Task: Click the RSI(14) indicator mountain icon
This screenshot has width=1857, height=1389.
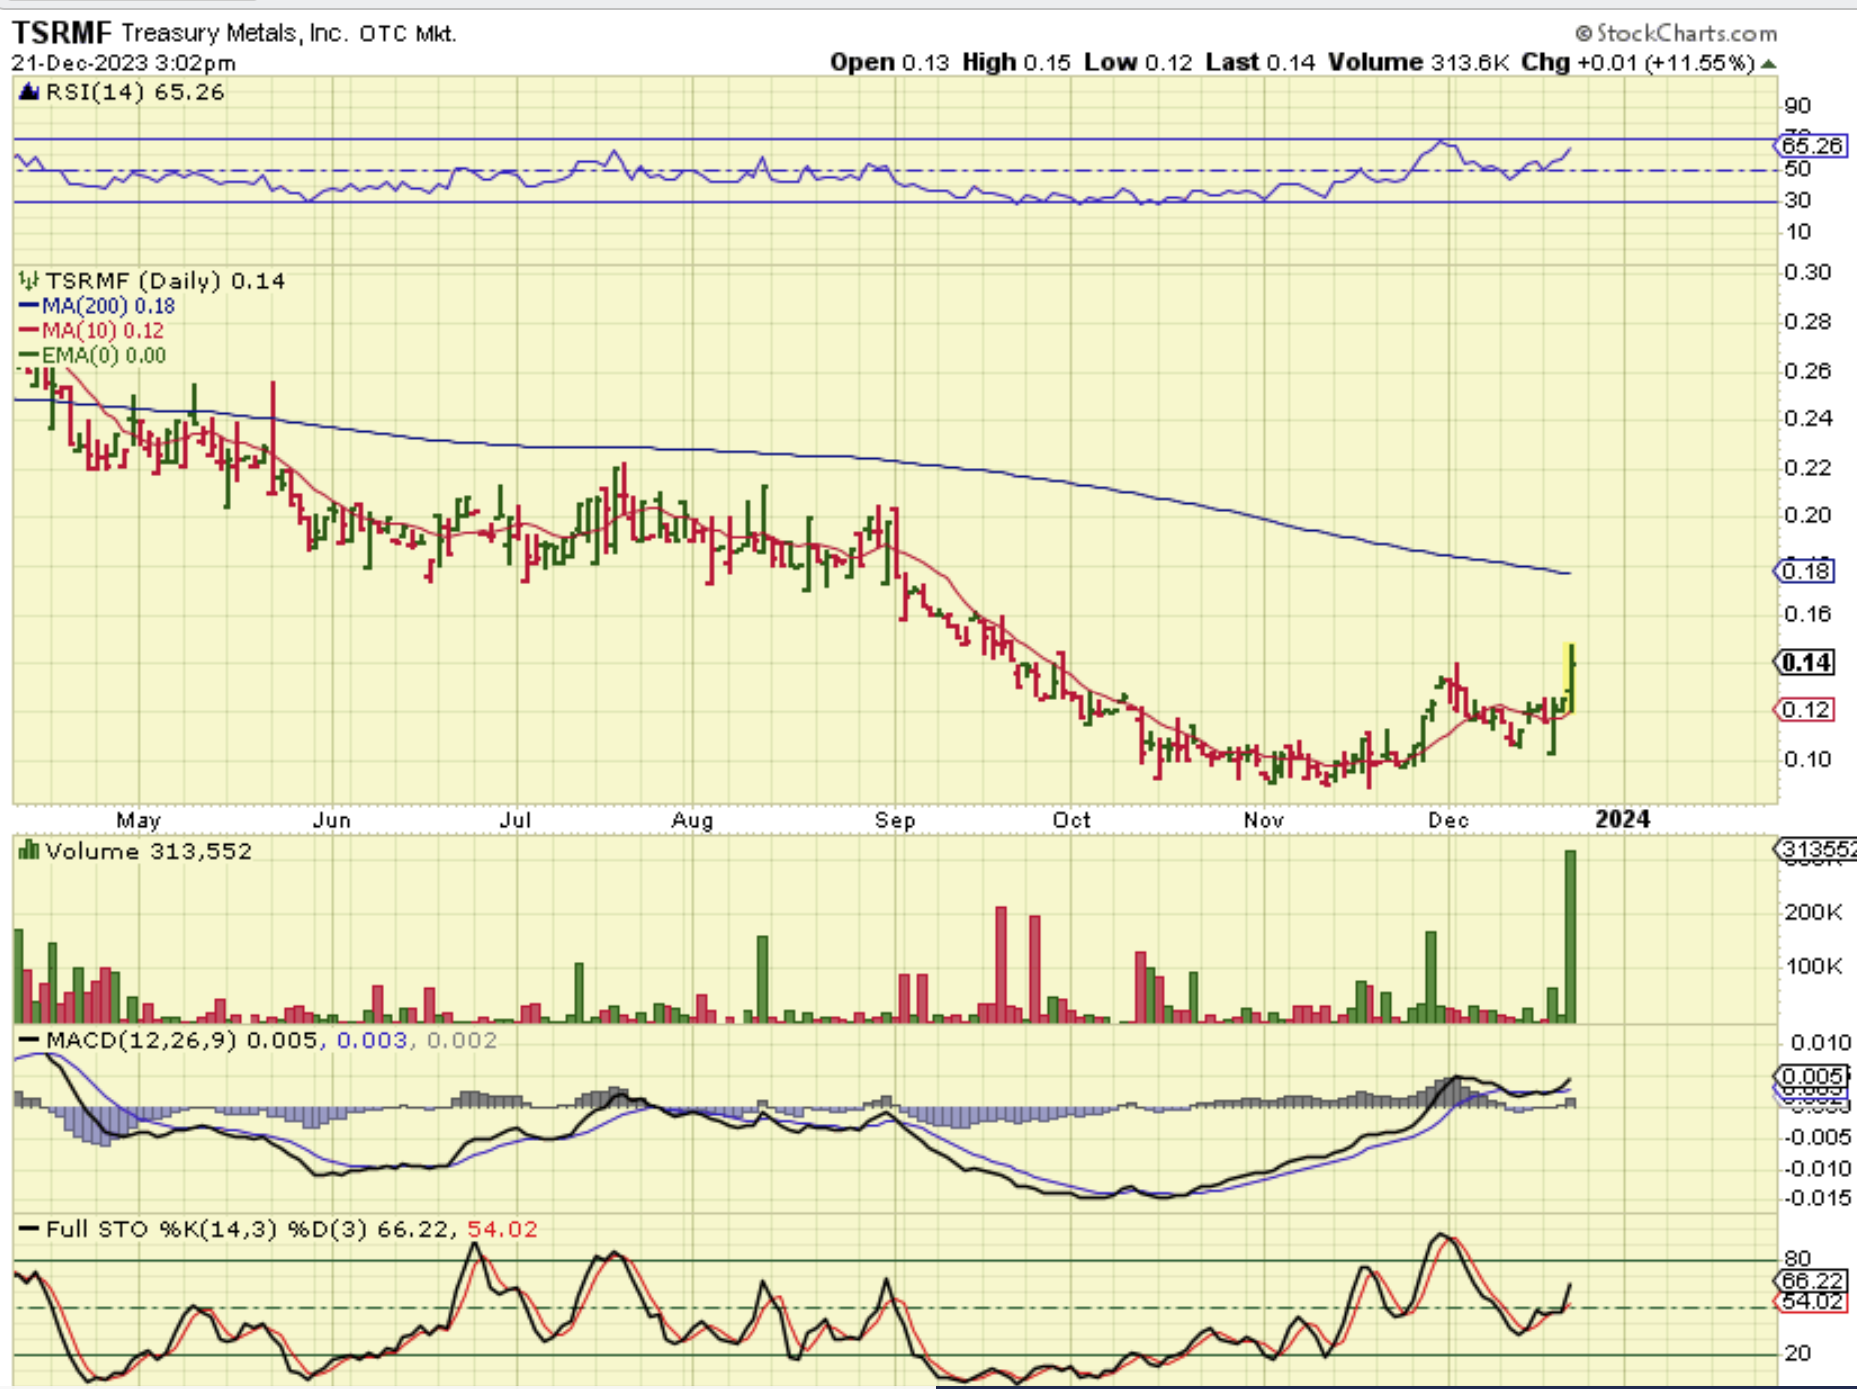Action: click(x=29, y=93)
